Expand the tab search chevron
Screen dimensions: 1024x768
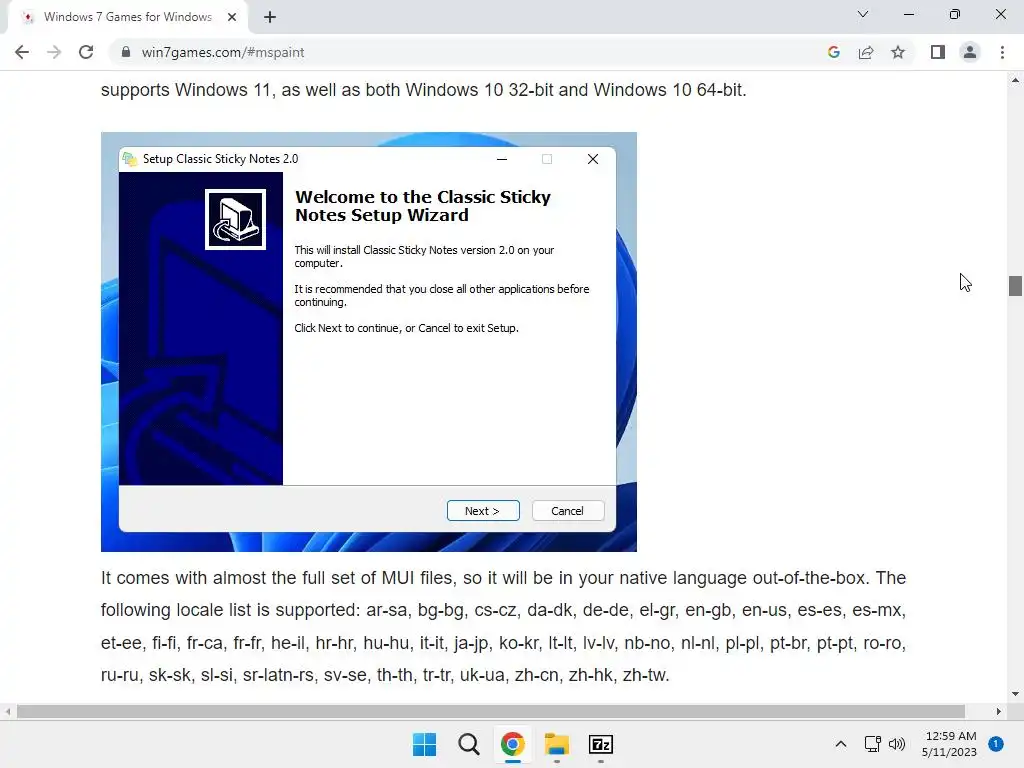point(863,14)
